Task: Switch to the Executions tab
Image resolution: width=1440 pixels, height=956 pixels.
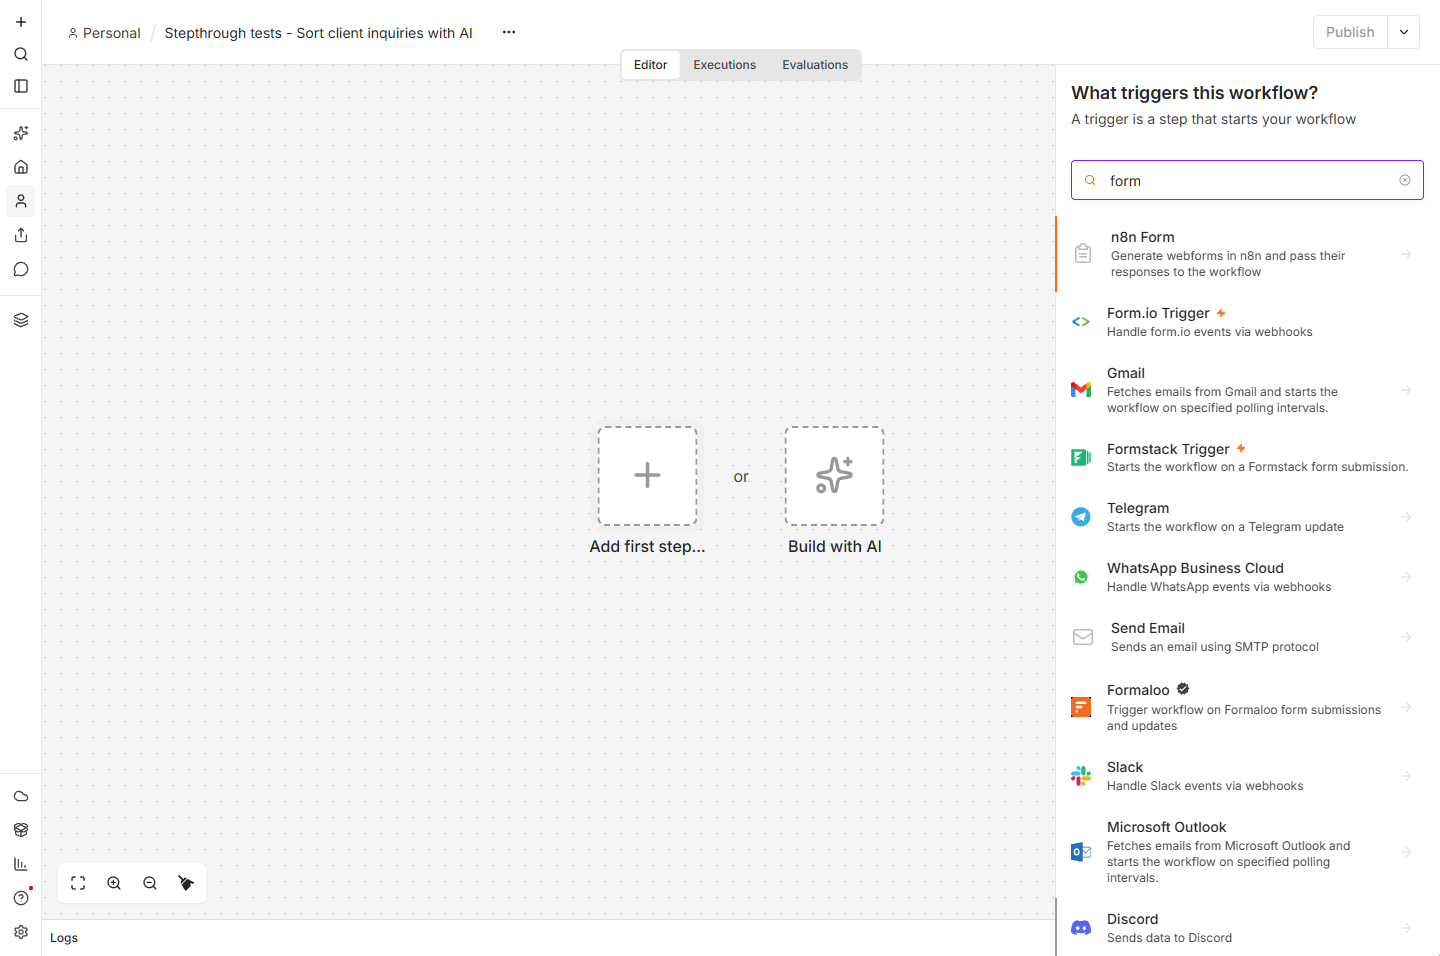Action: [725, 65]
